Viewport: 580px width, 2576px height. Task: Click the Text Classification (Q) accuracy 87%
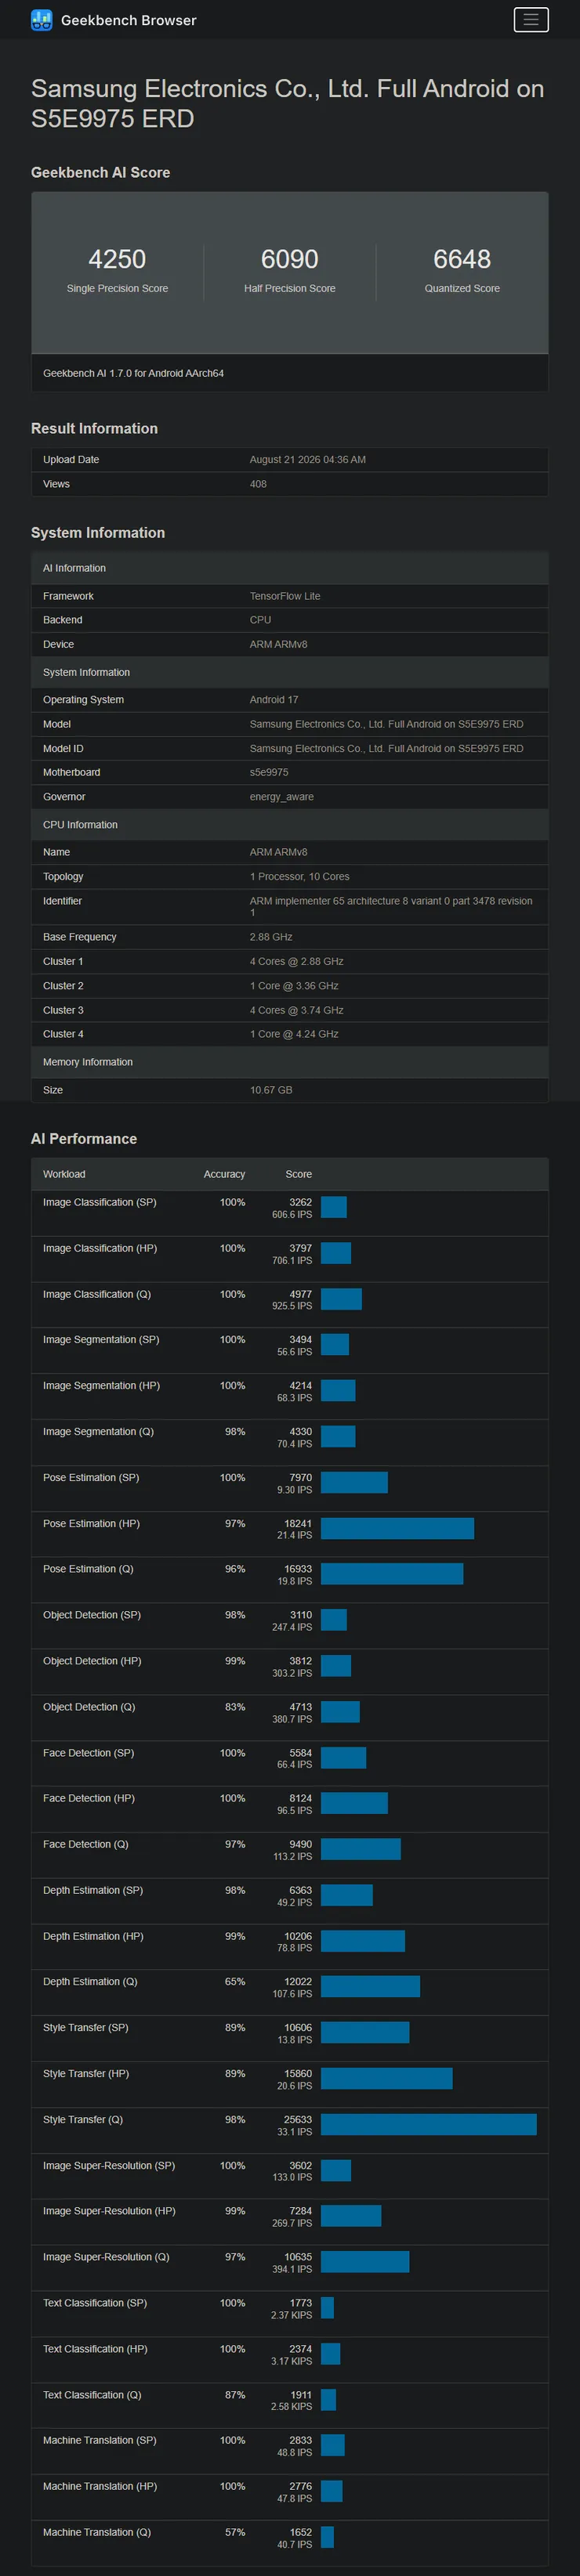235,2395
